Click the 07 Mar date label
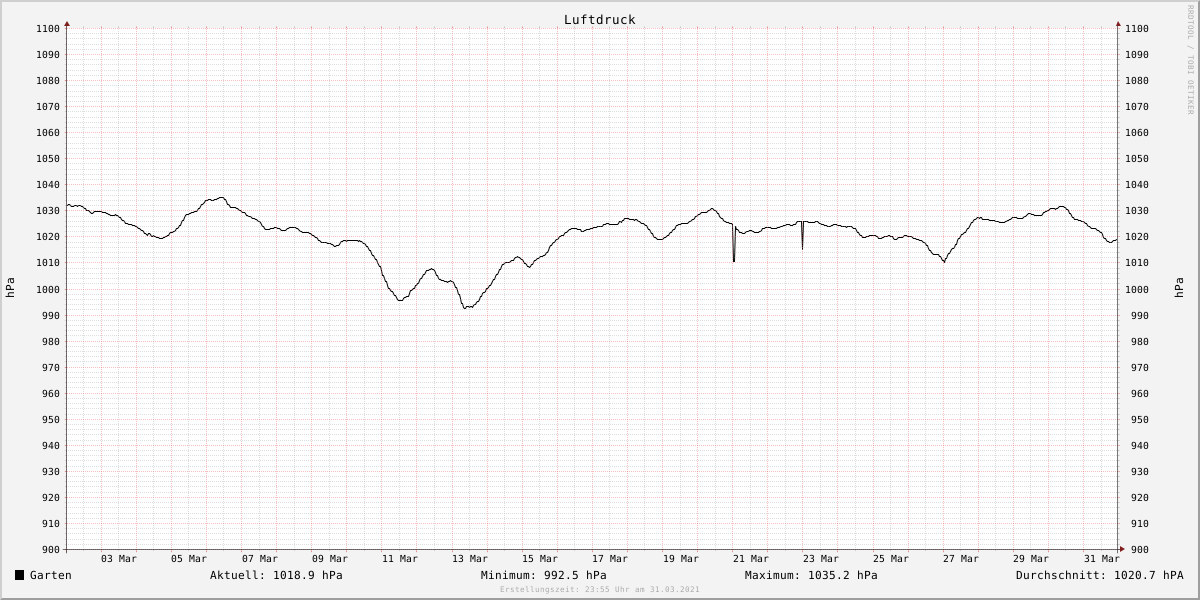Image resolution: width=1200 pixels, height=600 pixels. coord(260,559)
